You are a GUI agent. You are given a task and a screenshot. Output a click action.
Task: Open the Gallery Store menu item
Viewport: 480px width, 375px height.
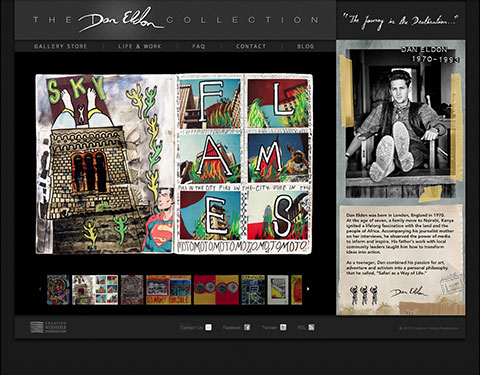click(x=60, y=46)
